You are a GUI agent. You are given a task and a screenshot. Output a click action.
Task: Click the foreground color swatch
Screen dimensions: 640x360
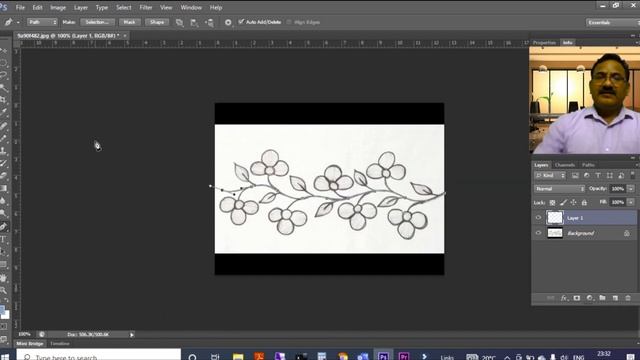(1, 309)
